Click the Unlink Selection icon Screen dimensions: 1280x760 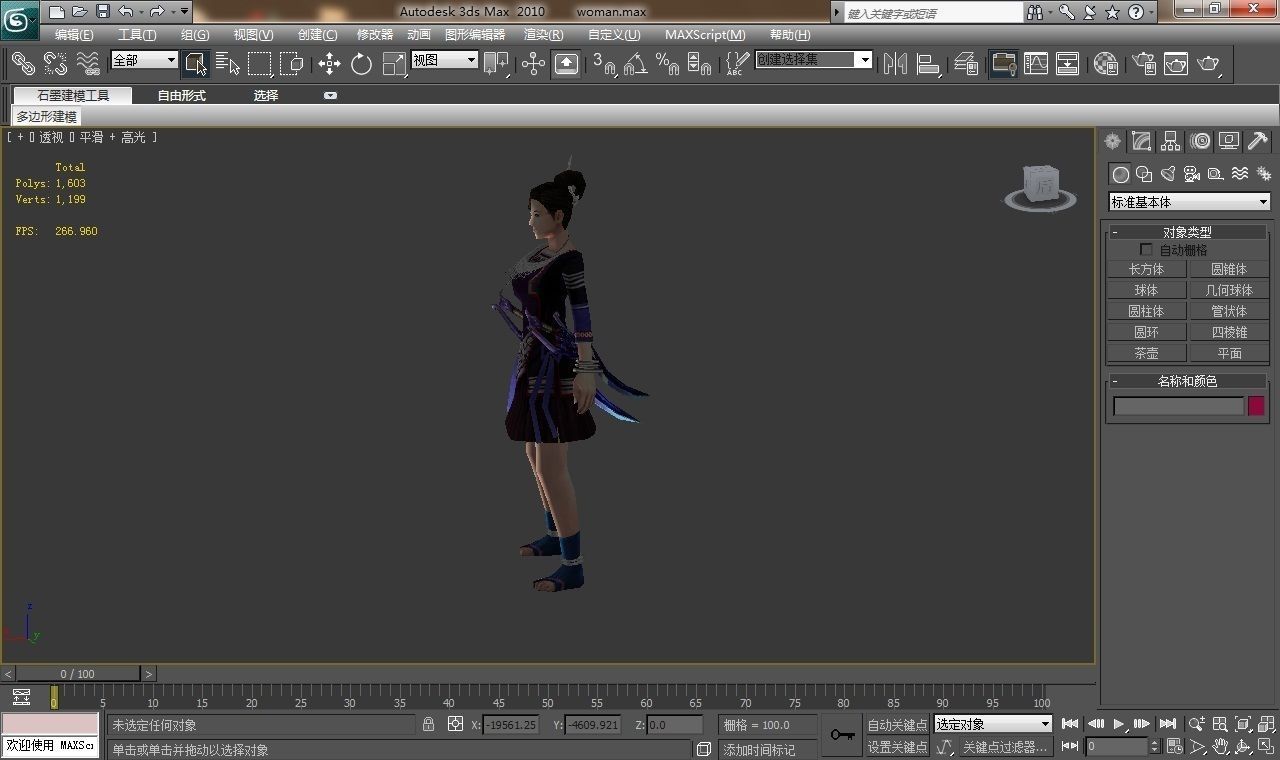point(55,64)
